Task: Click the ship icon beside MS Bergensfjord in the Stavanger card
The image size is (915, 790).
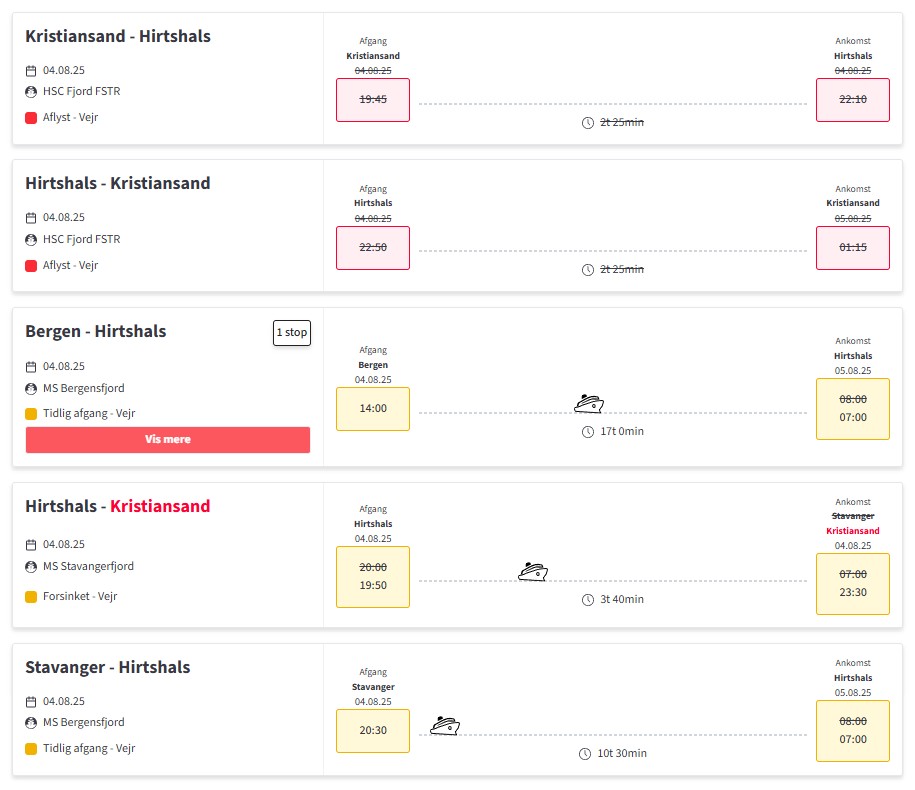Action: tap(31, 723)
